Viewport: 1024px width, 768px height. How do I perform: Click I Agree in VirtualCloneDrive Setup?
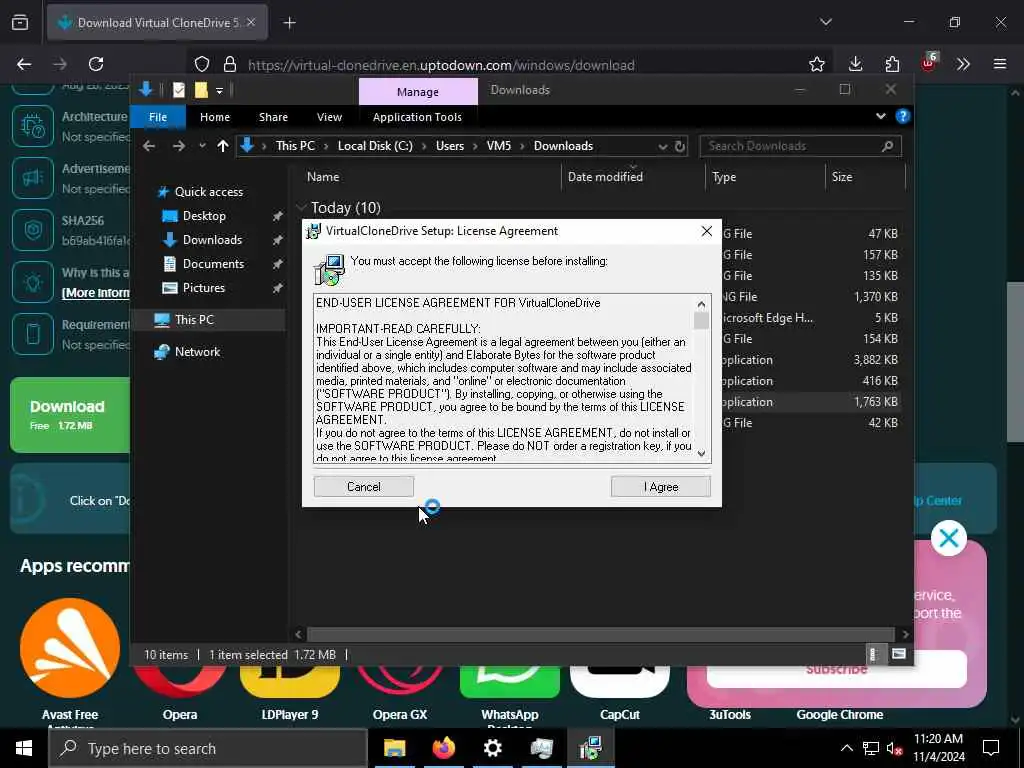pyautogui.click(x=660, y=487)
